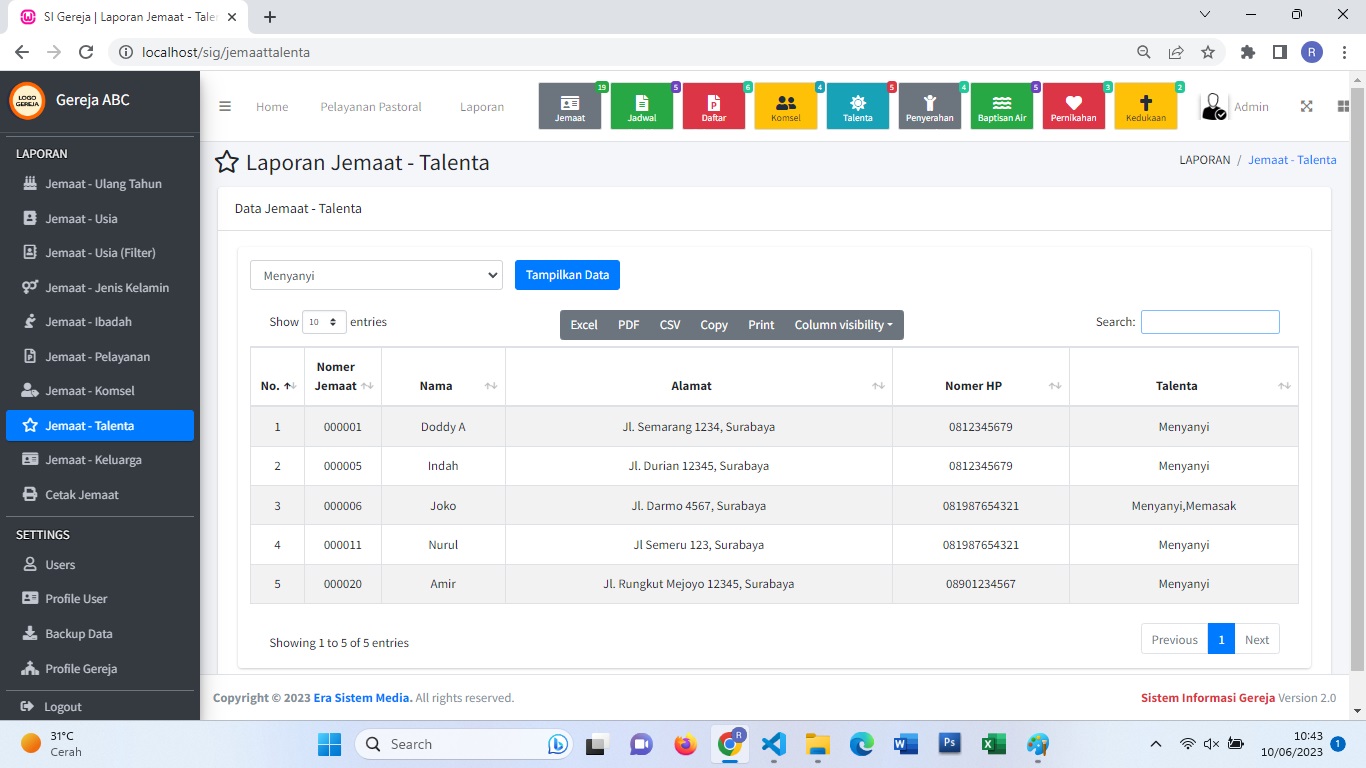1366x768 pixels.
Task: Open the Pelayanan Pastoral menu
Action: [x=371, y=107]
